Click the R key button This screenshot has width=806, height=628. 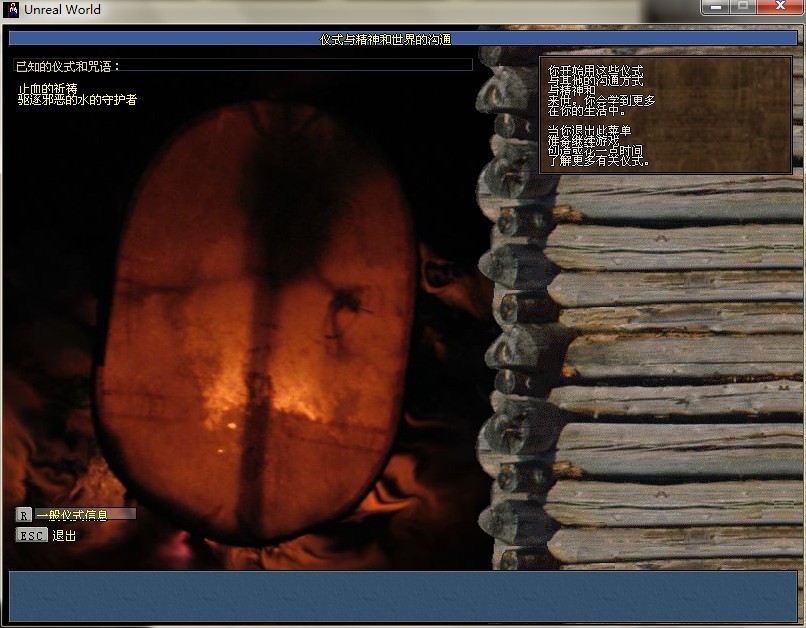[x=24, y=515]
